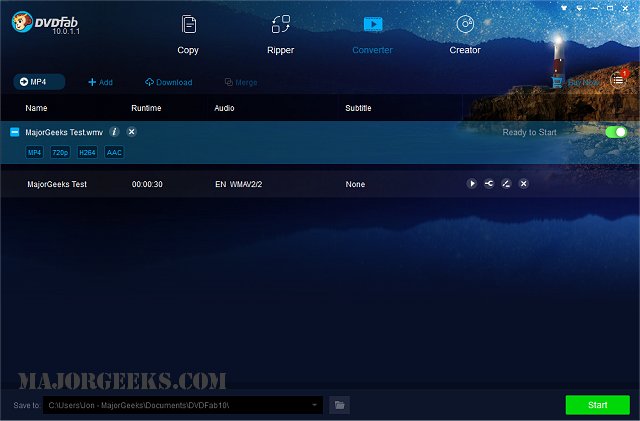Click the 00:00:30 runtime value
The width and height of the screenshot is (640, 421).
click(147, 184)
